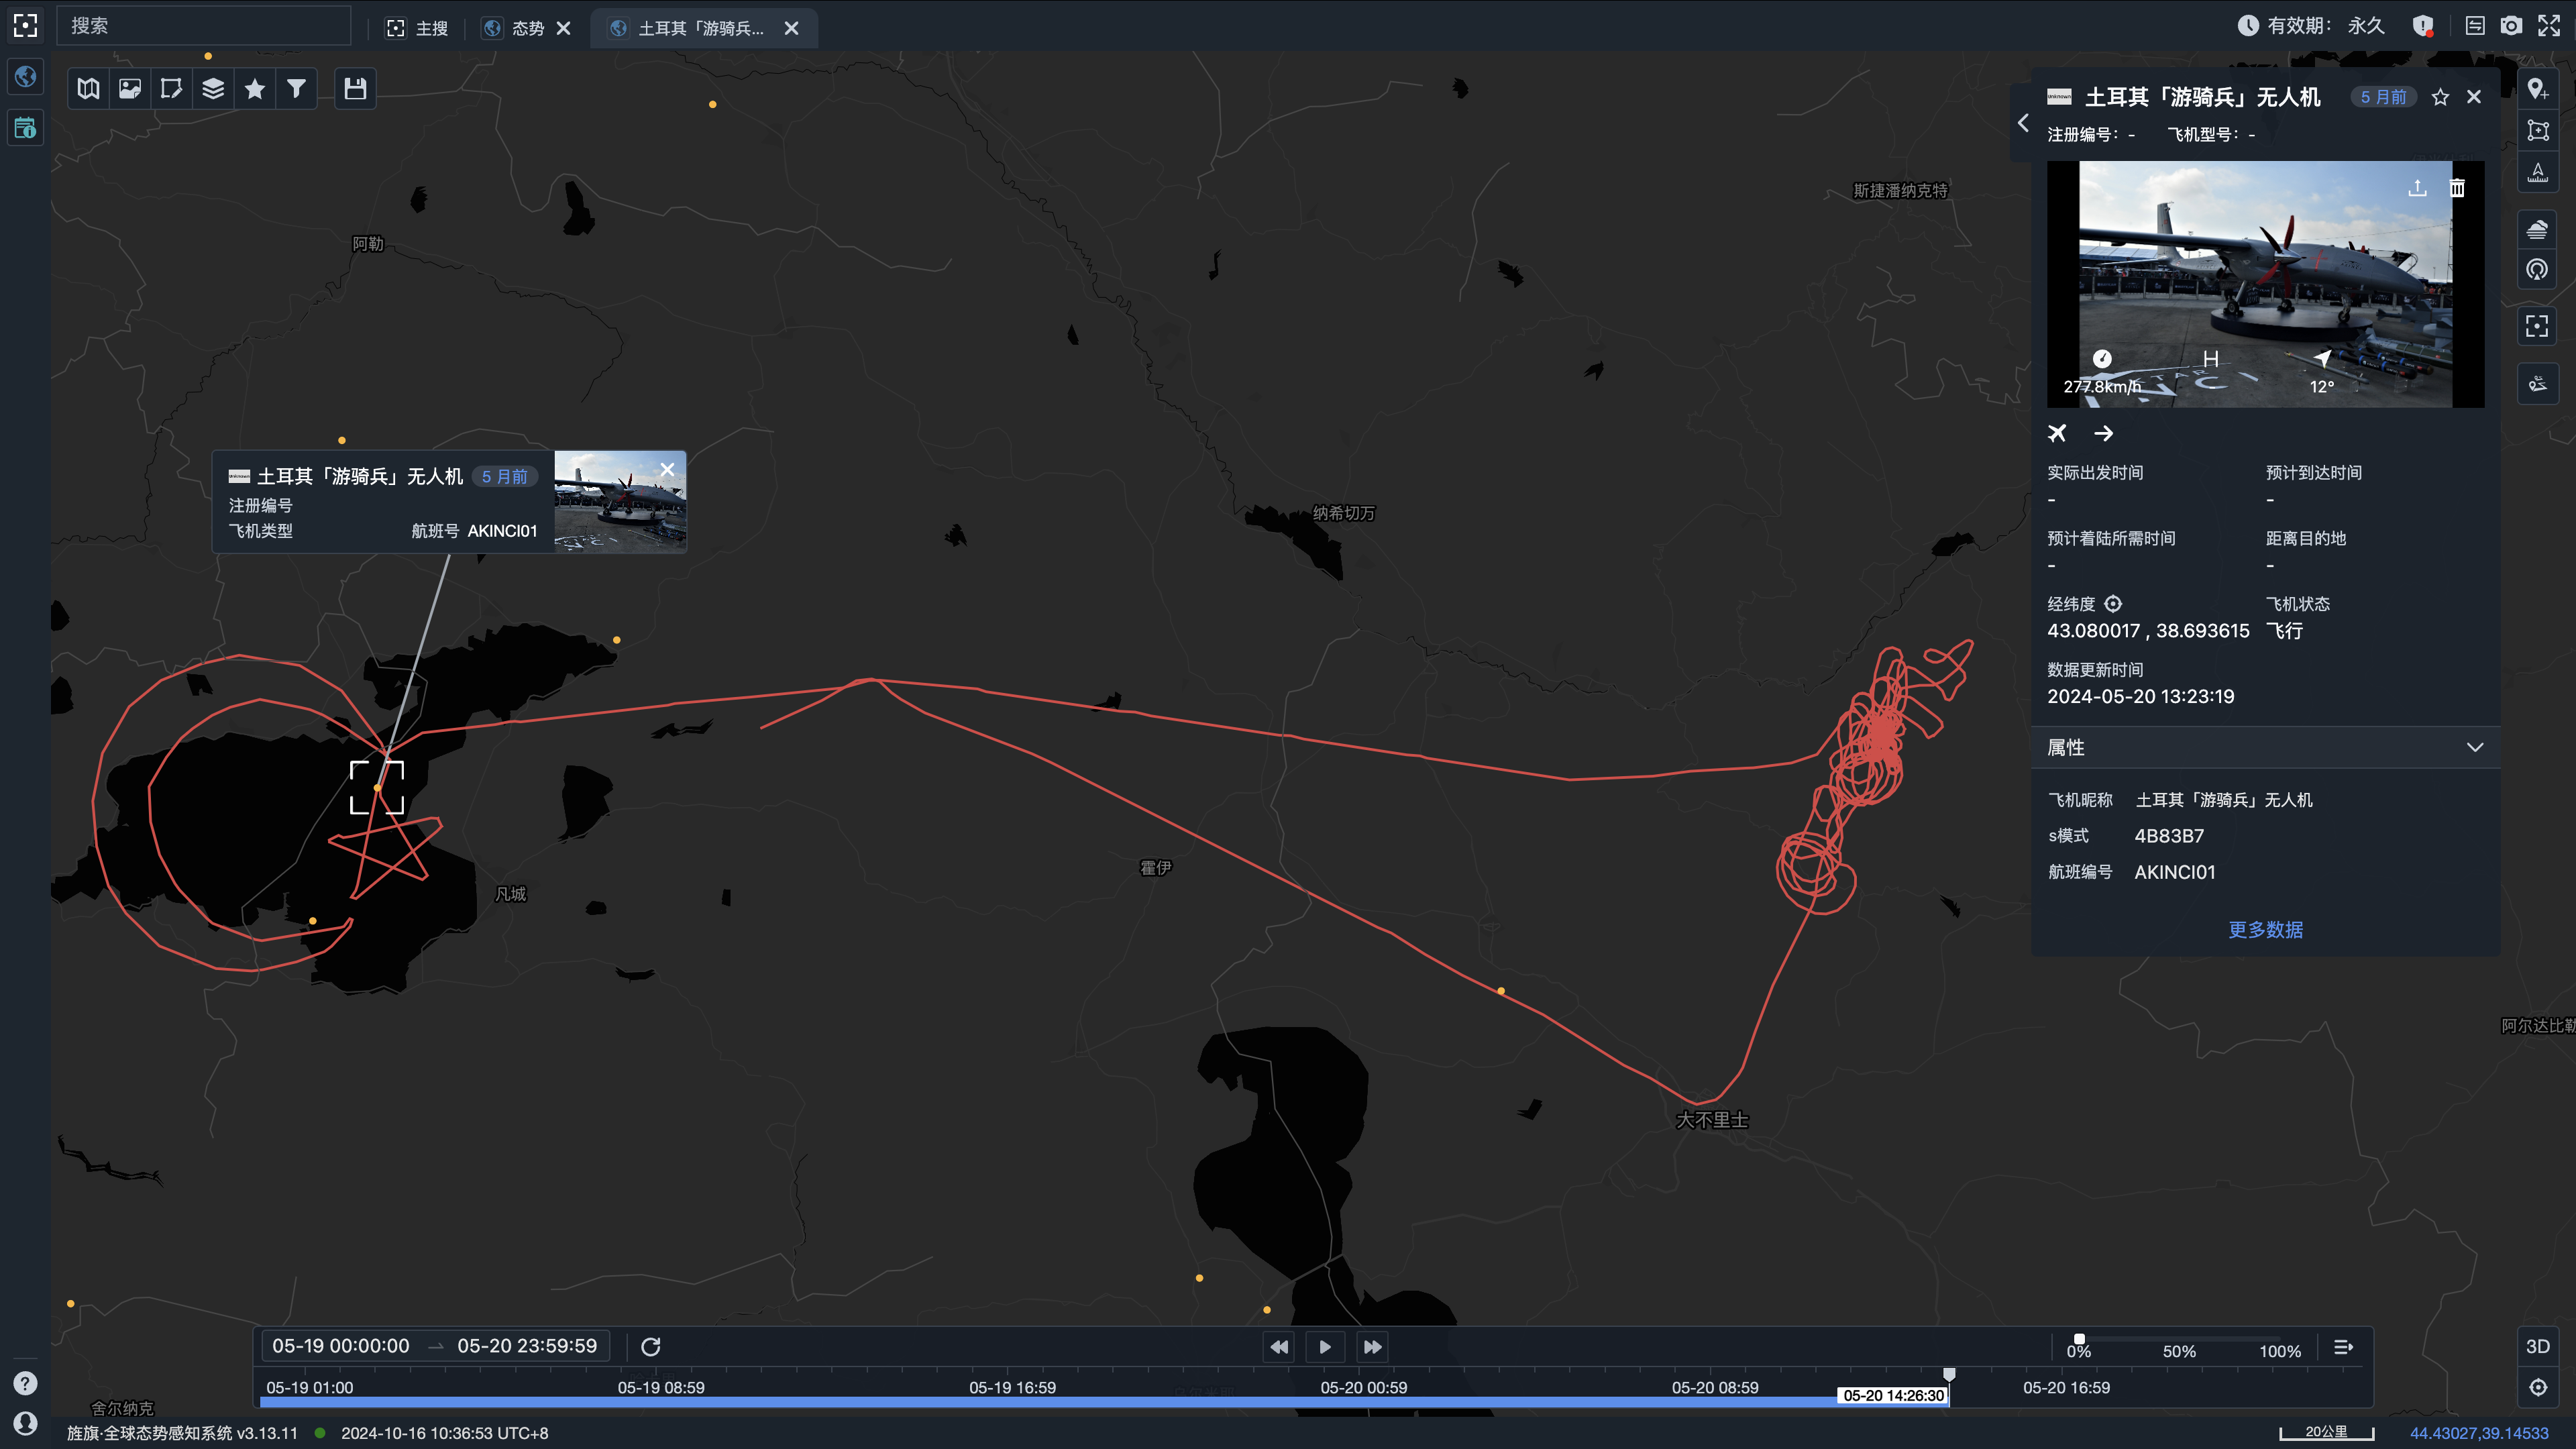2576x1449 pixels.
Task: Click the filter funnel toolbar icon
Action: tap(296, 89)
